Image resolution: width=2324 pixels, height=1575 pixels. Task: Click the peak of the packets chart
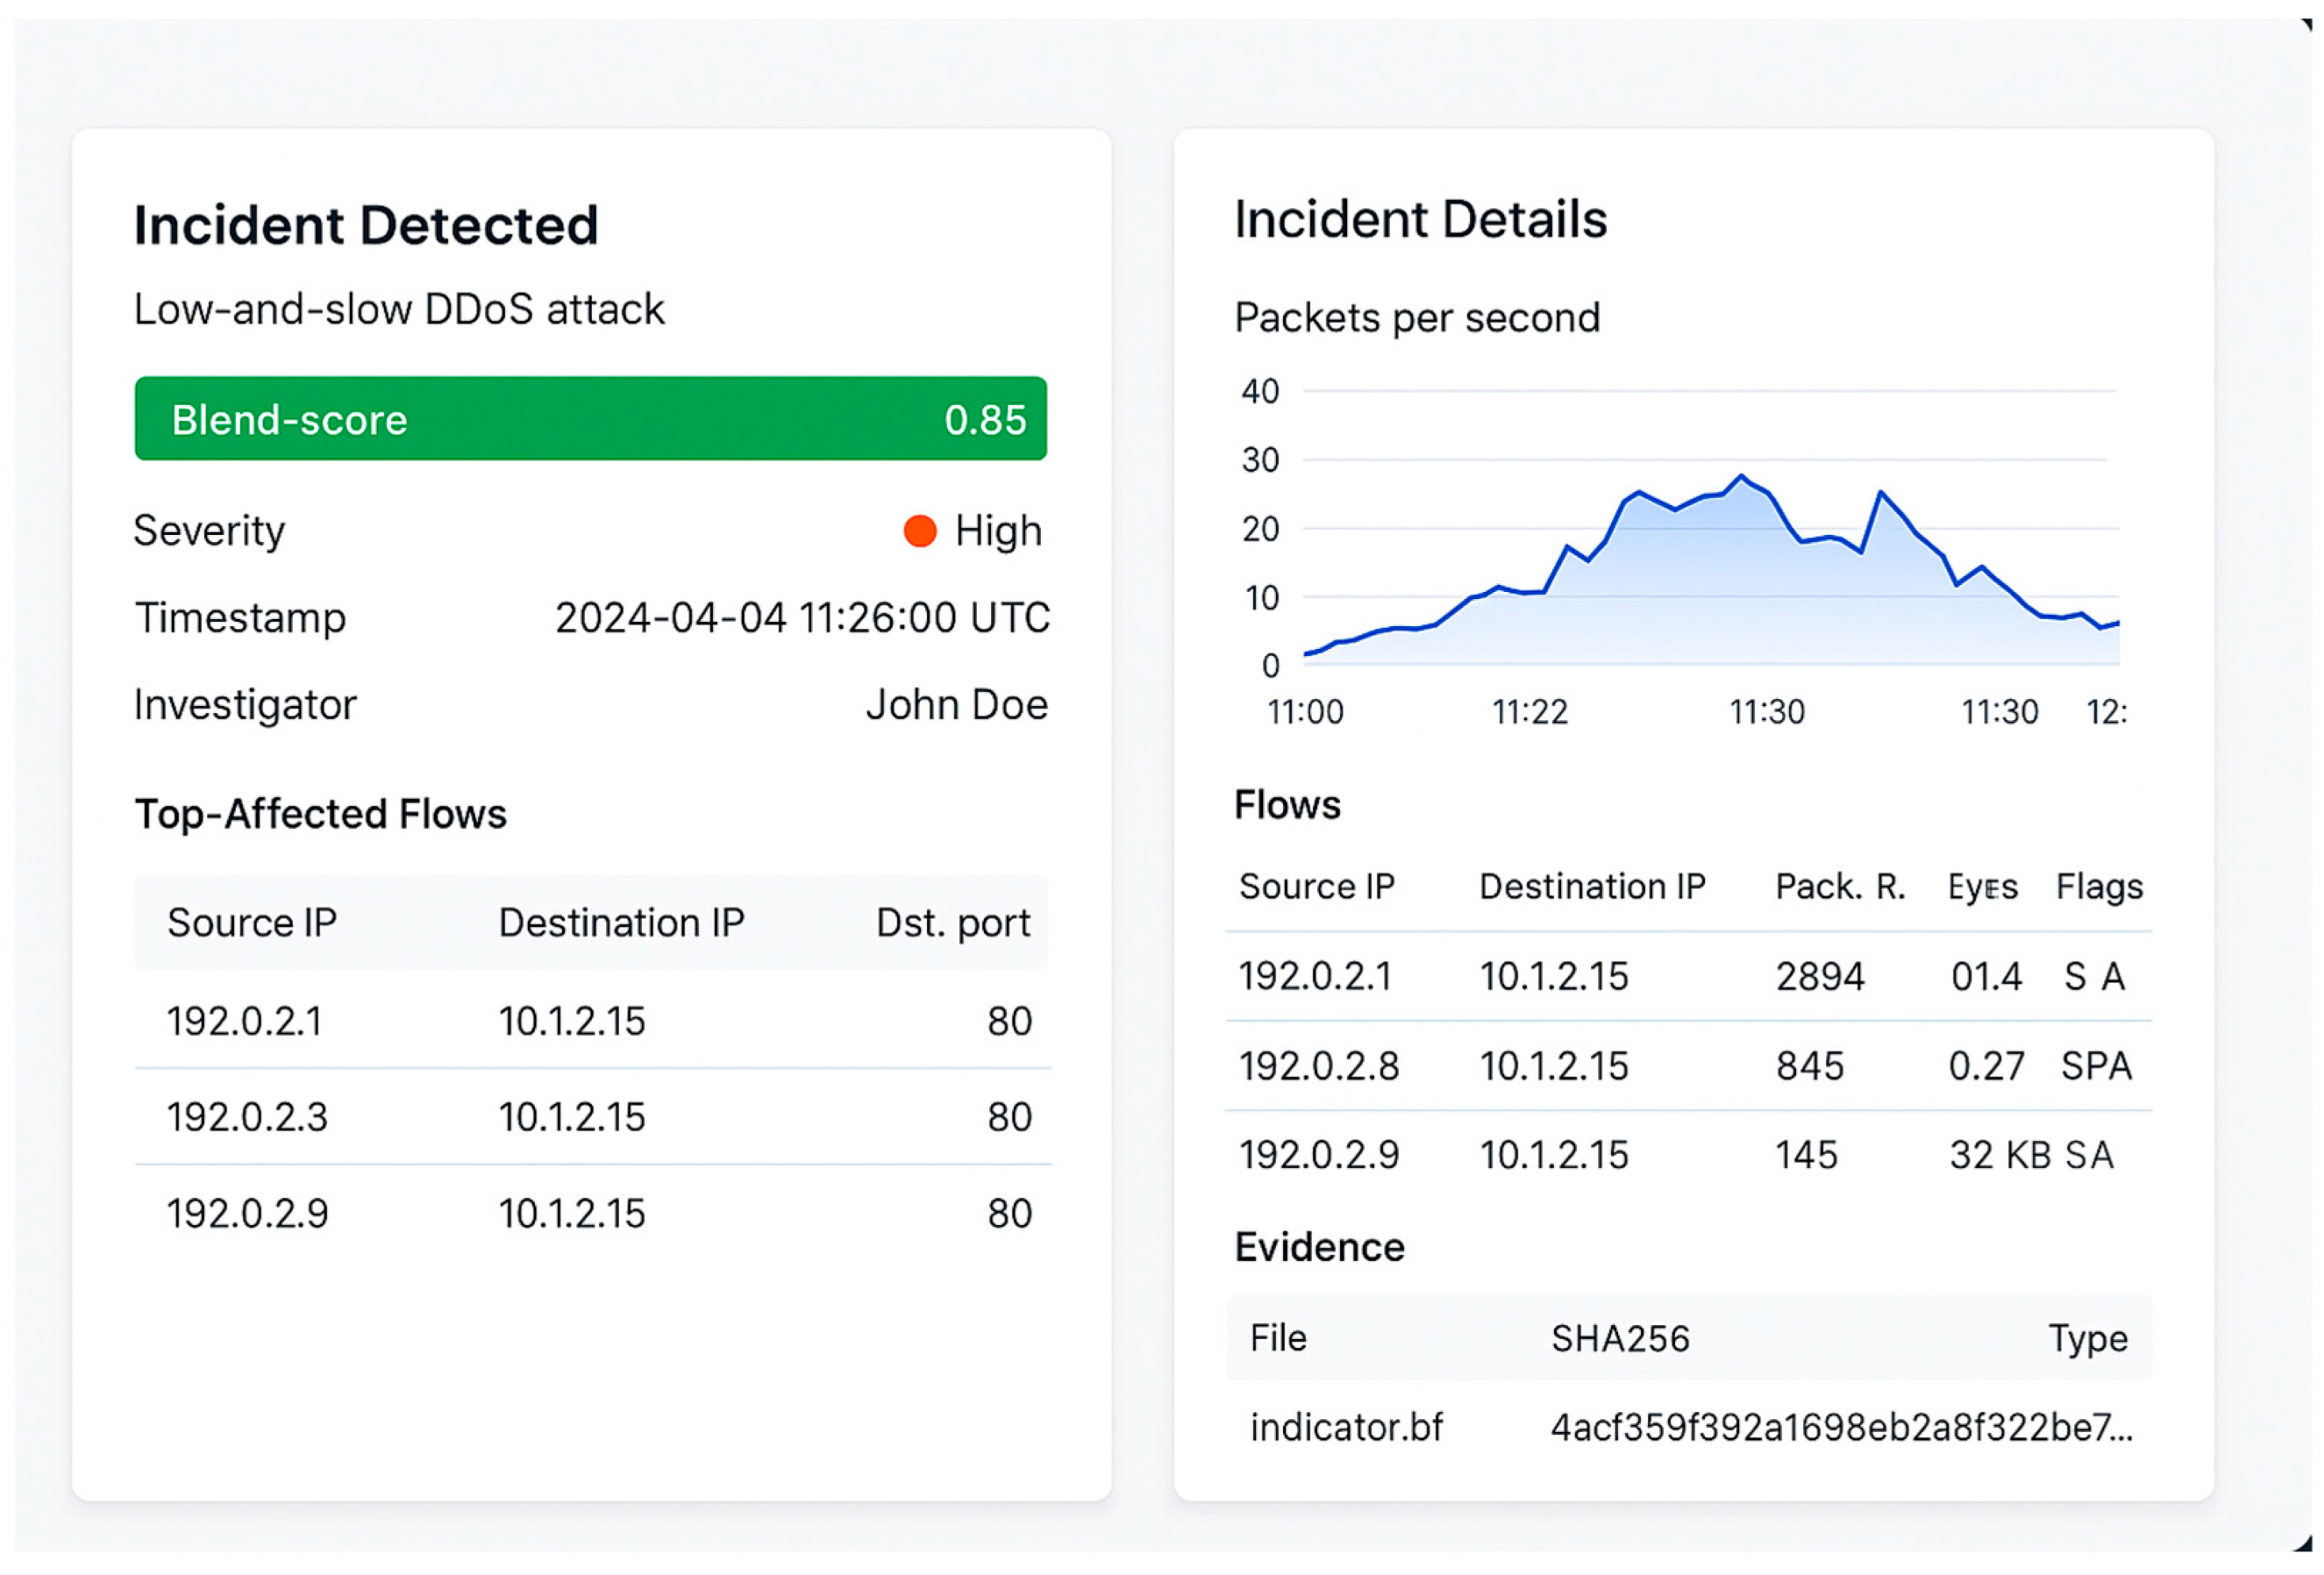click(1742, 477)
